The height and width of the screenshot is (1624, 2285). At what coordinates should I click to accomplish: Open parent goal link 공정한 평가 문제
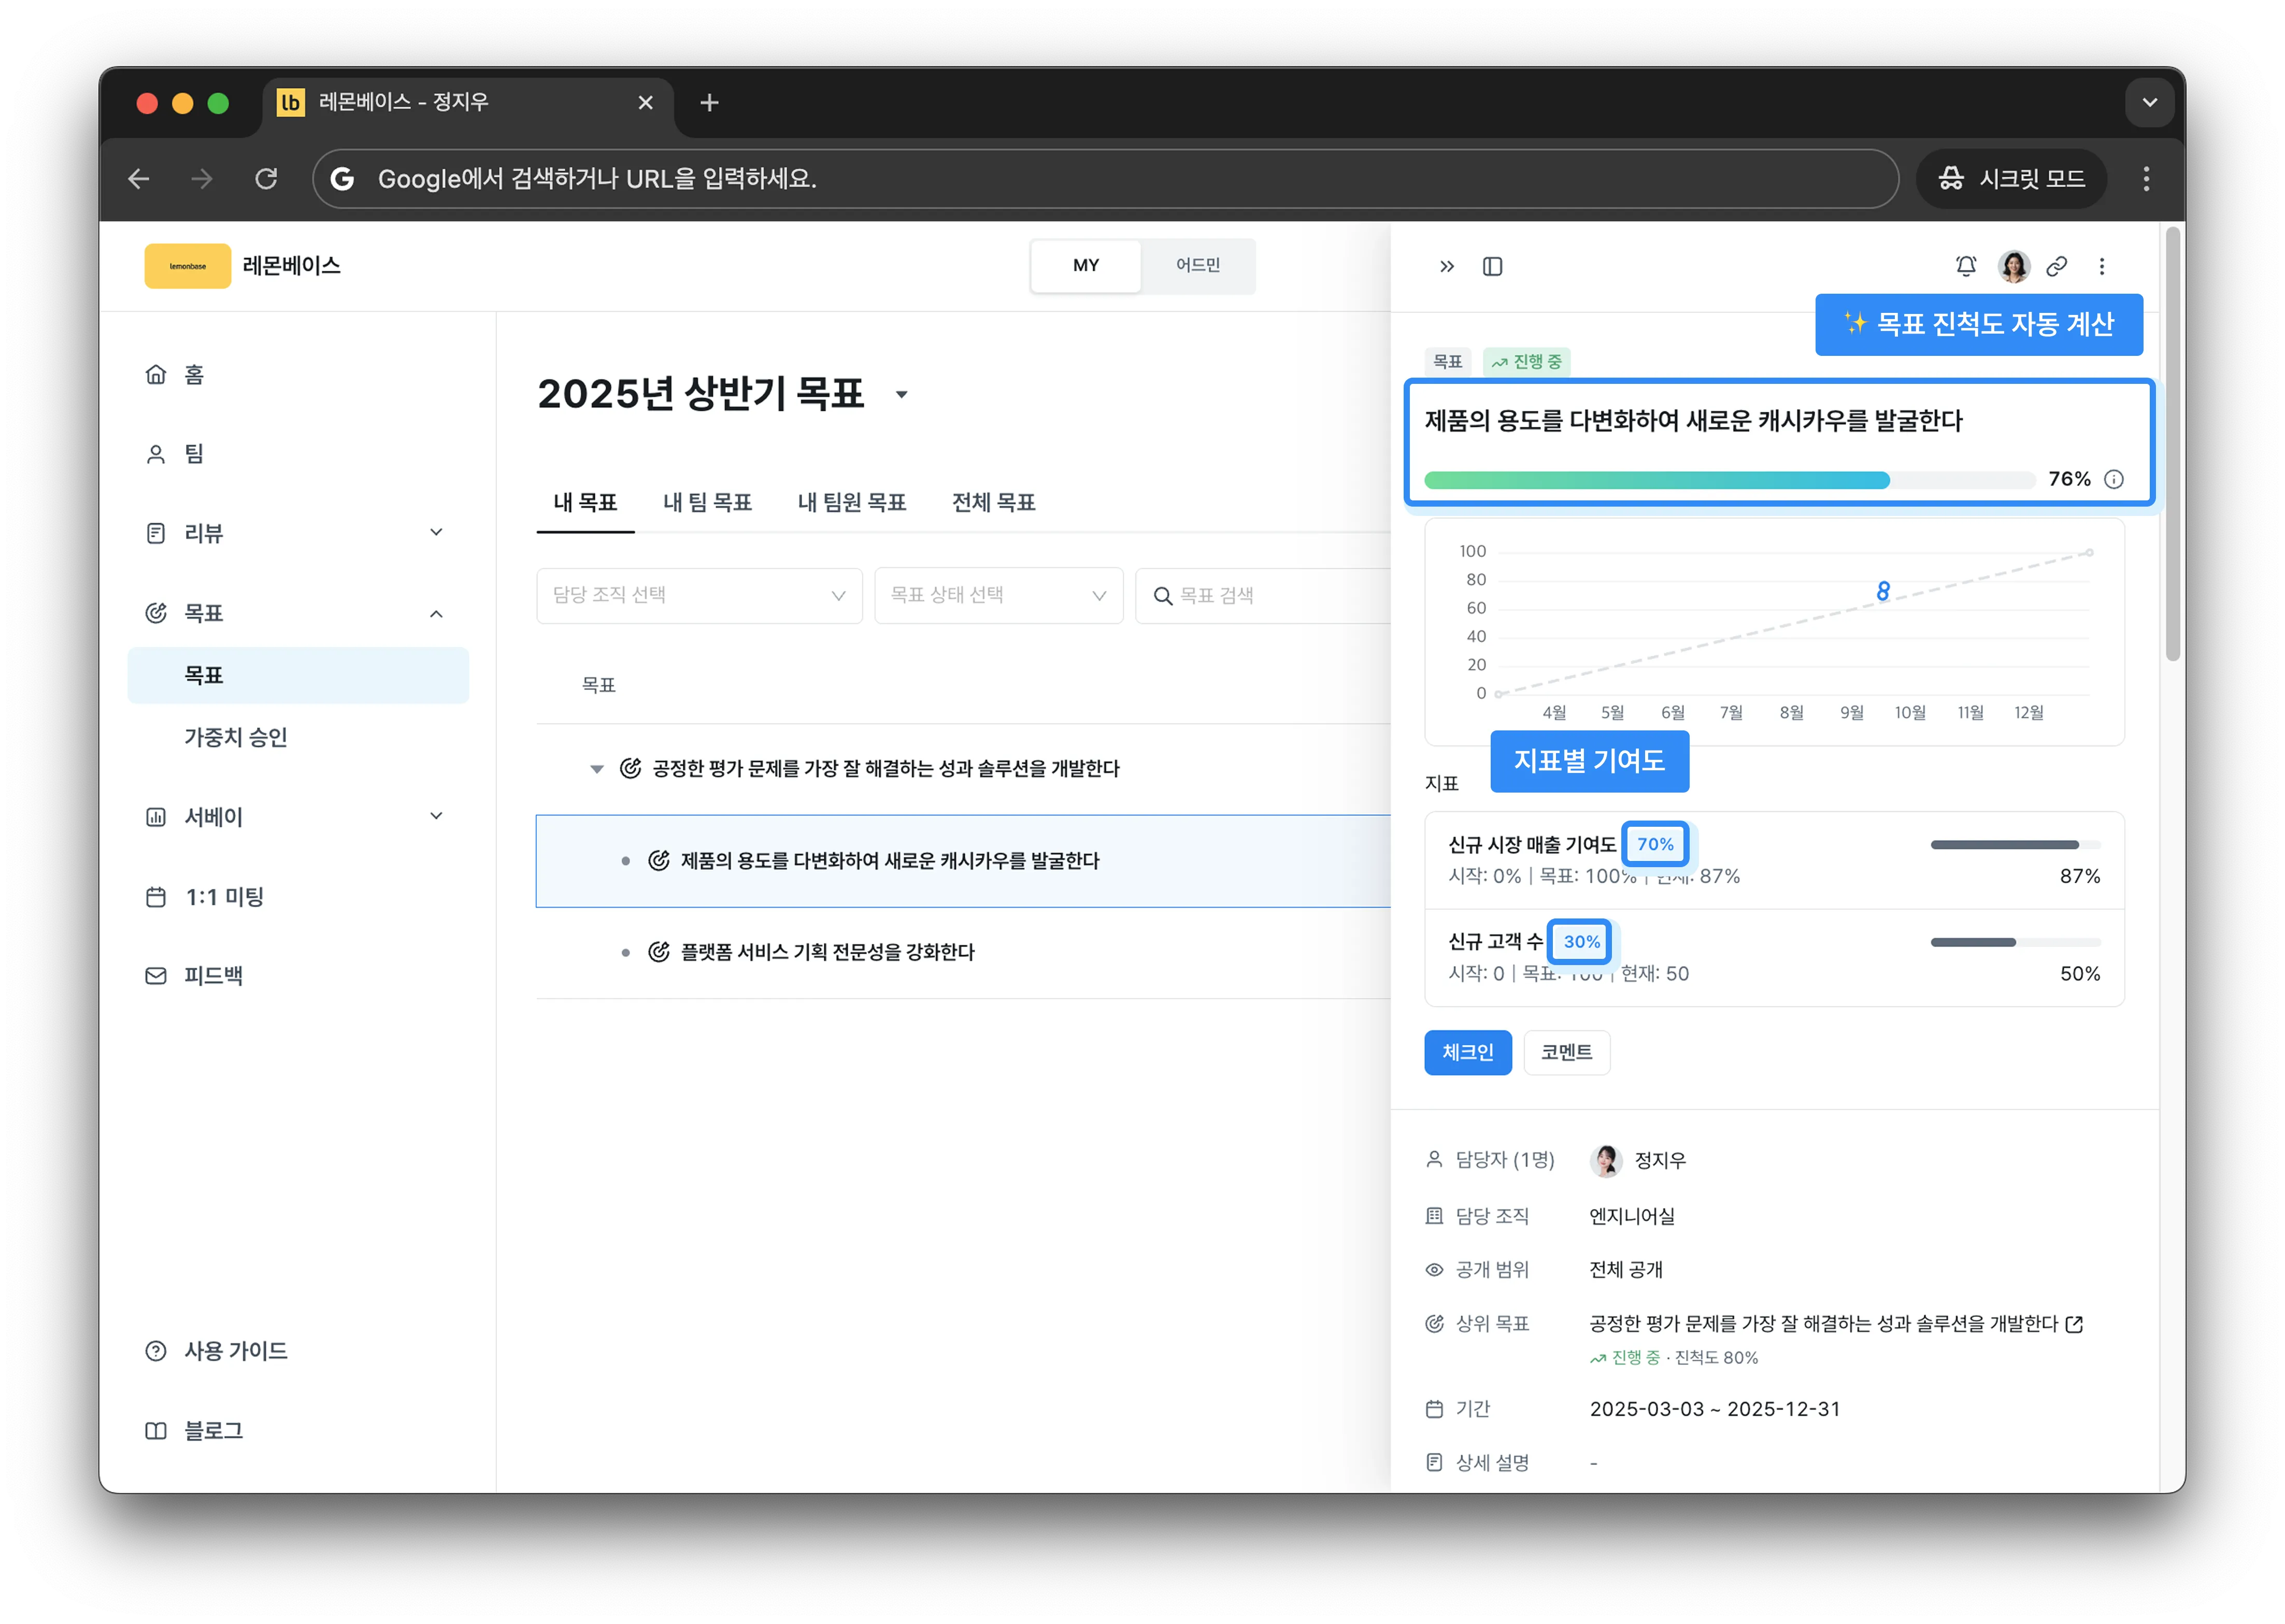1823,1323
